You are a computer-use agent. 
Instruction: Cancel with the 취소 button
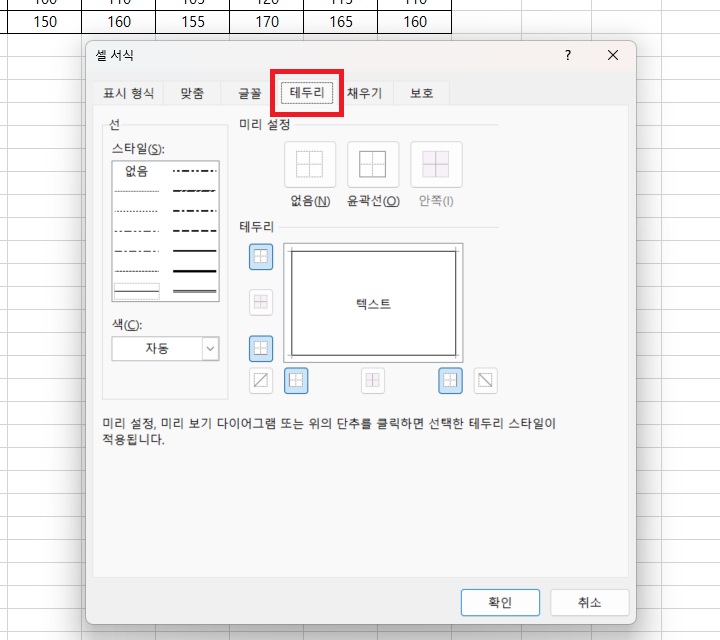[x=590, y=602]
